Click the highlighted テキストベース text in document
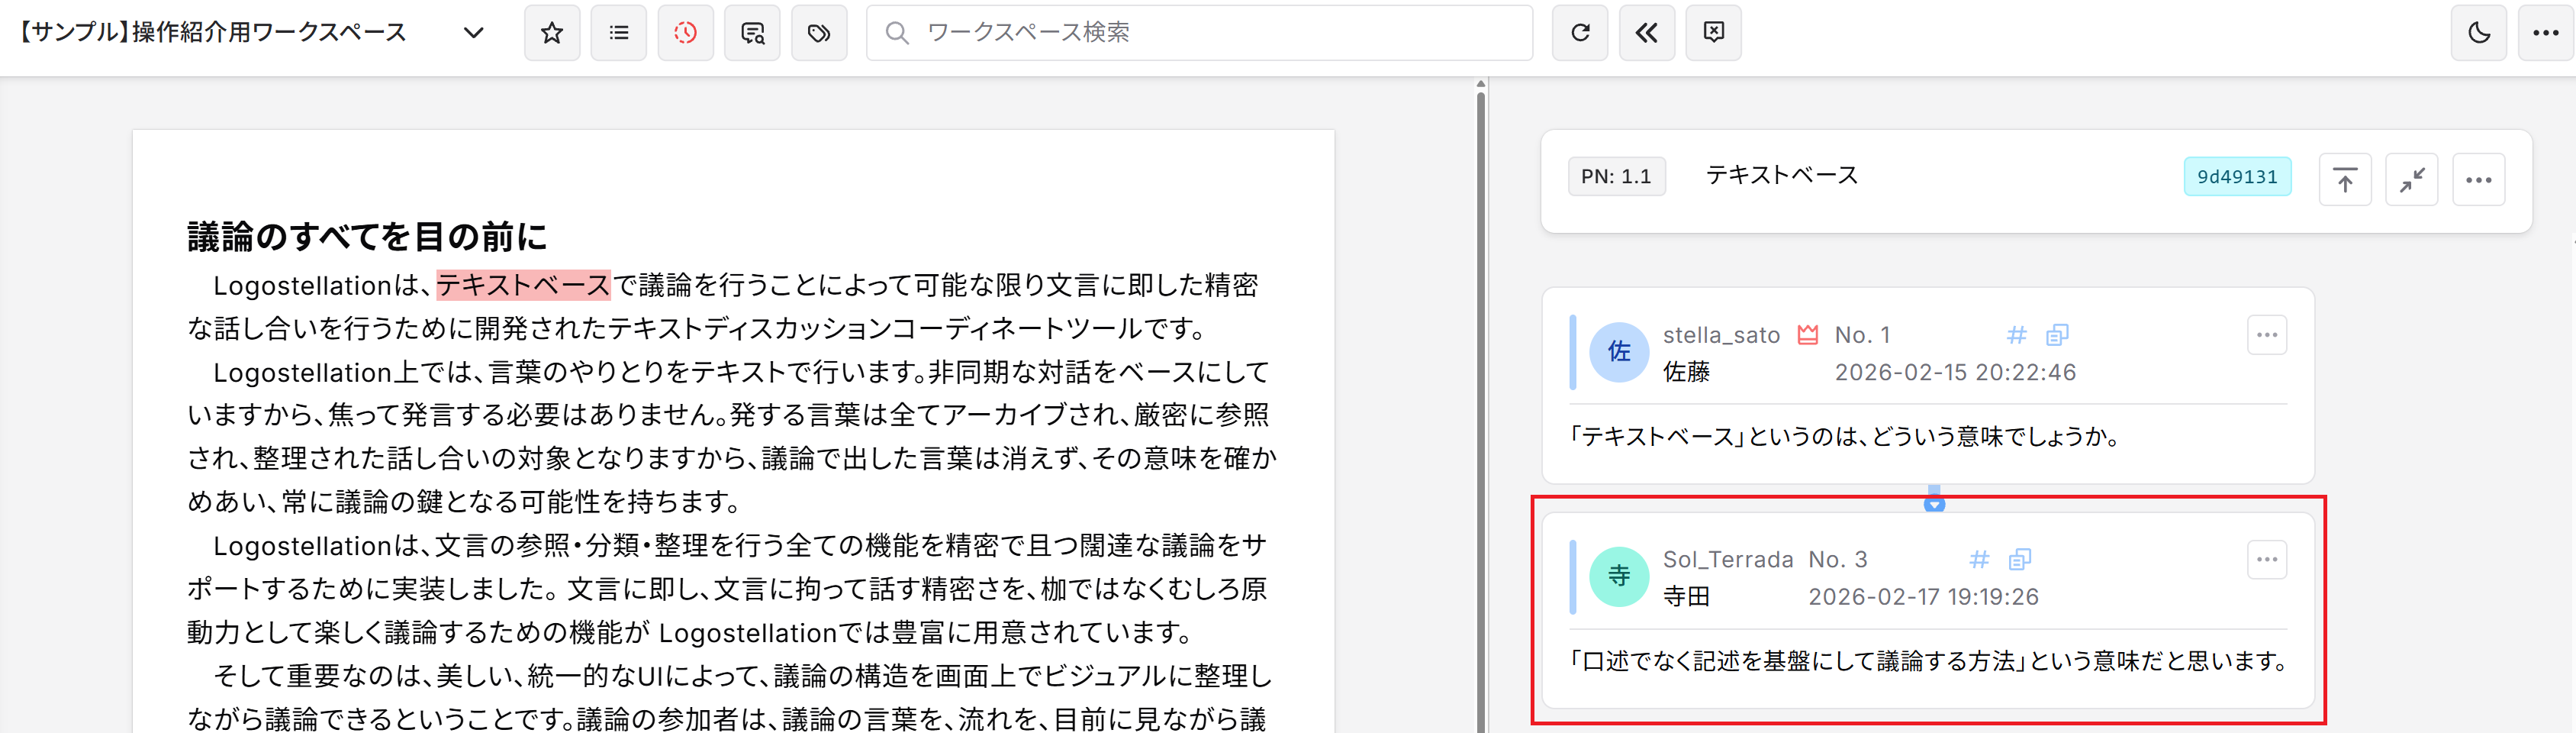The height and width of the screenshot is (733, 2576). coord(523,285)
